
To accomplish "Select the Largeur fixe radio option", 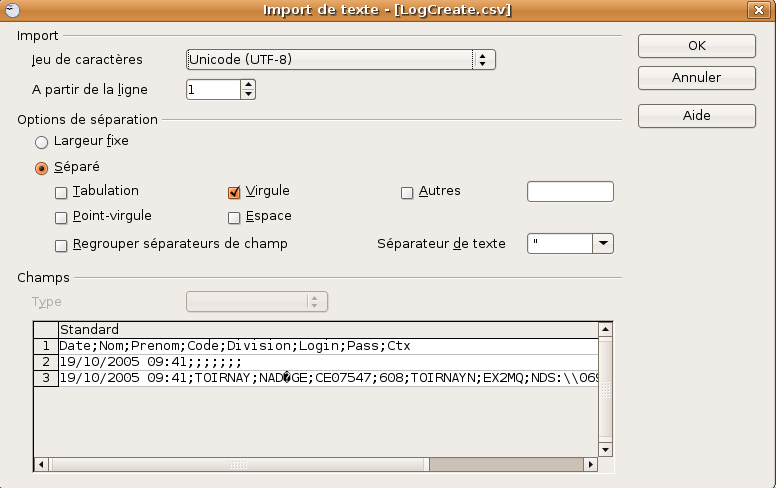I will point(42,142).
